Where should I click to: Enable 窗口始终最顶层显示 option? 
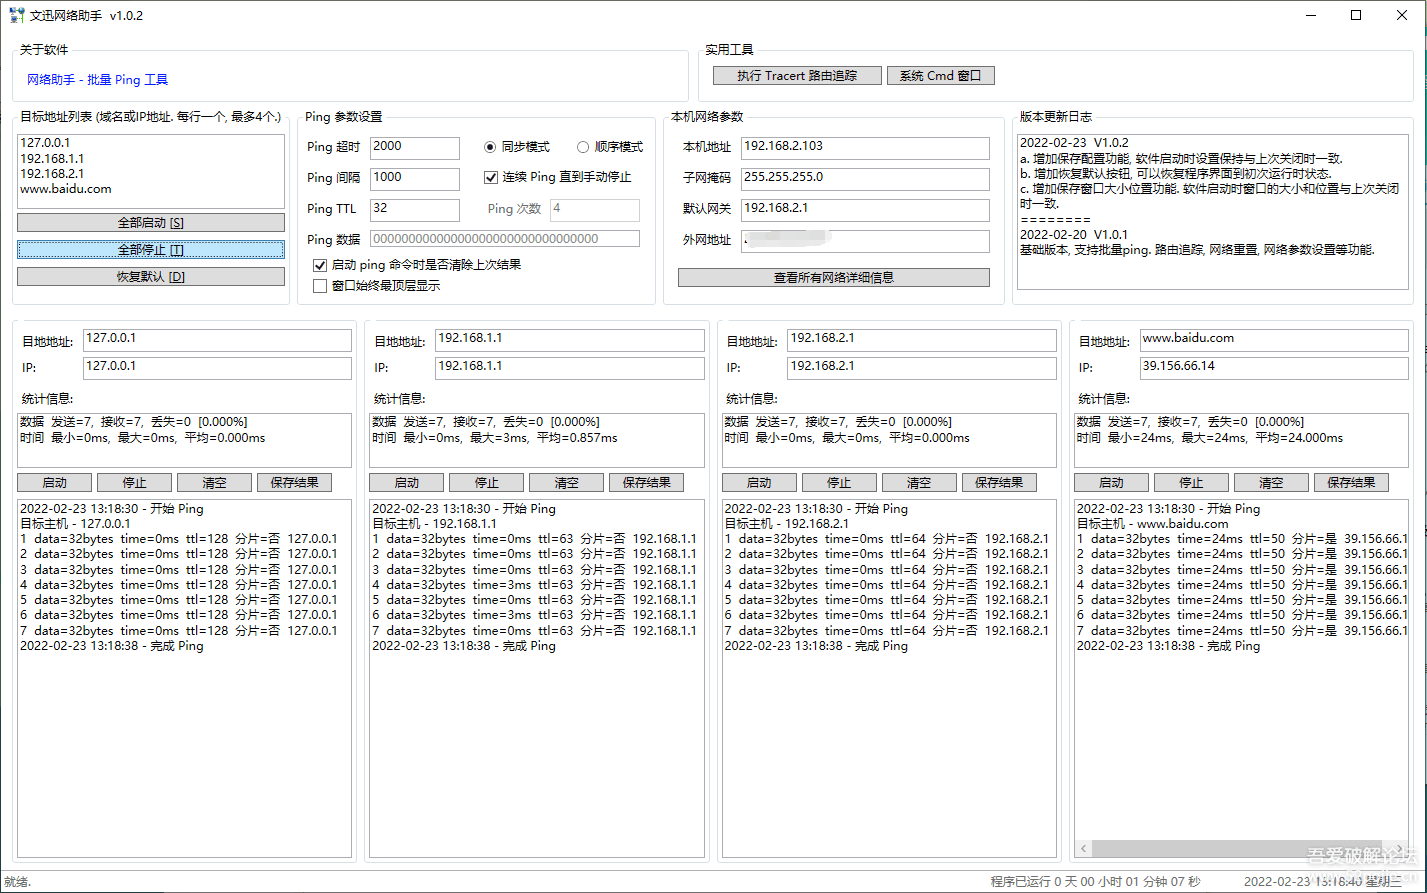(x=320, y=286)
